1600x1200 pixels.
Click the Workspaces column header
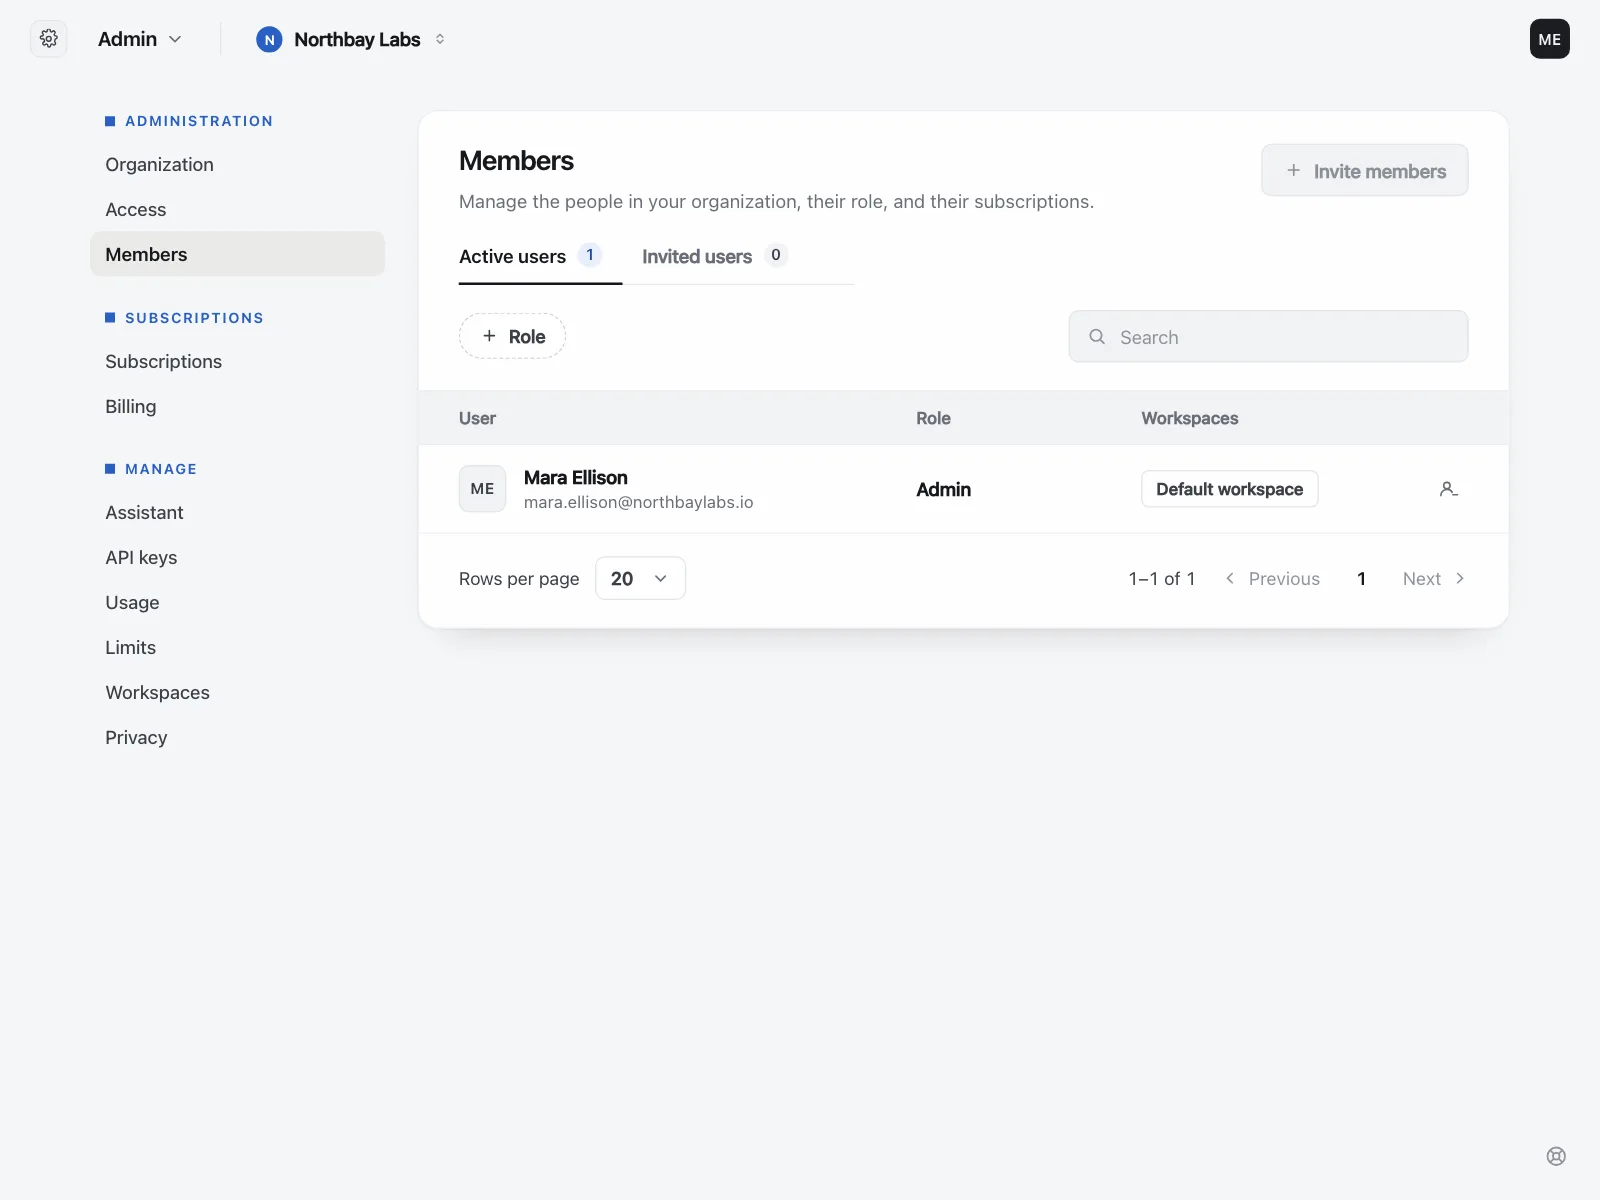click(x=1189, y=418)
